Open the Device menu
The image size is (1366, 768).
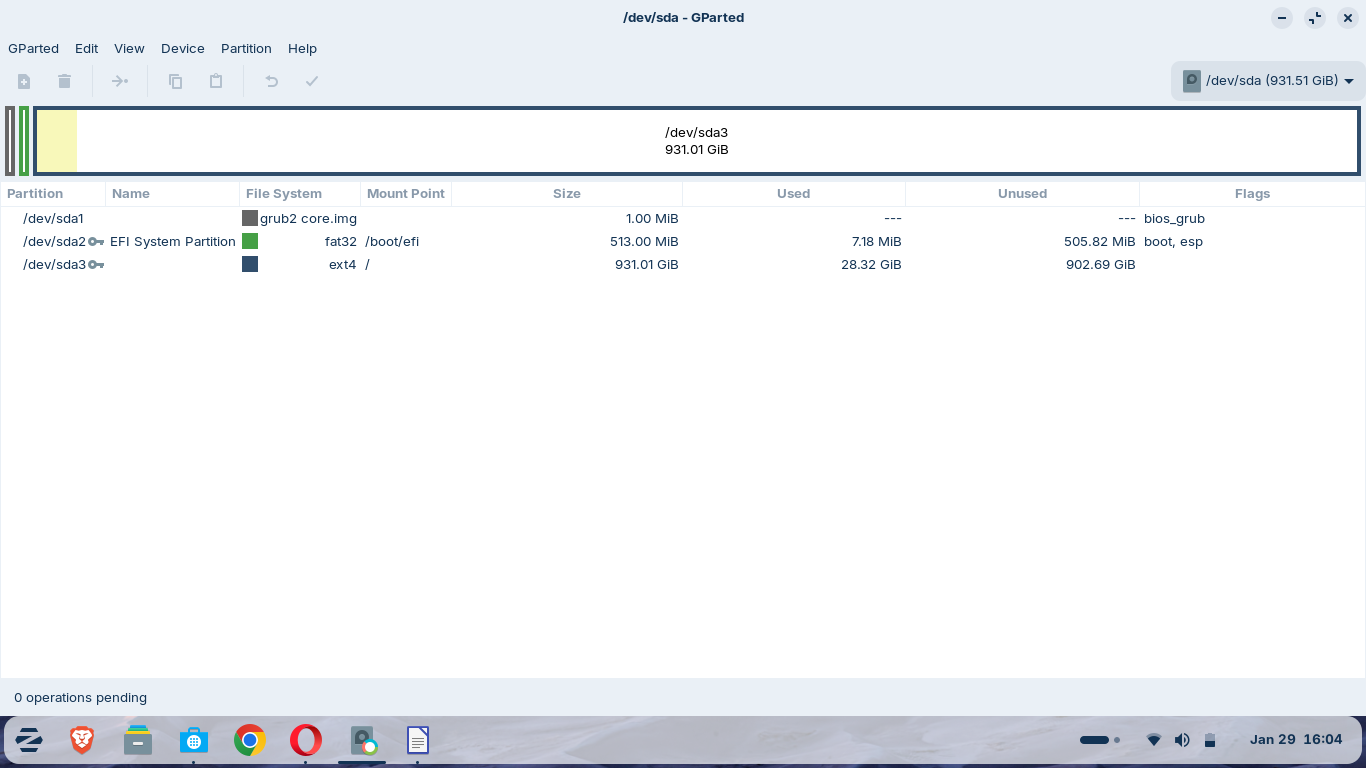(182, 48)
